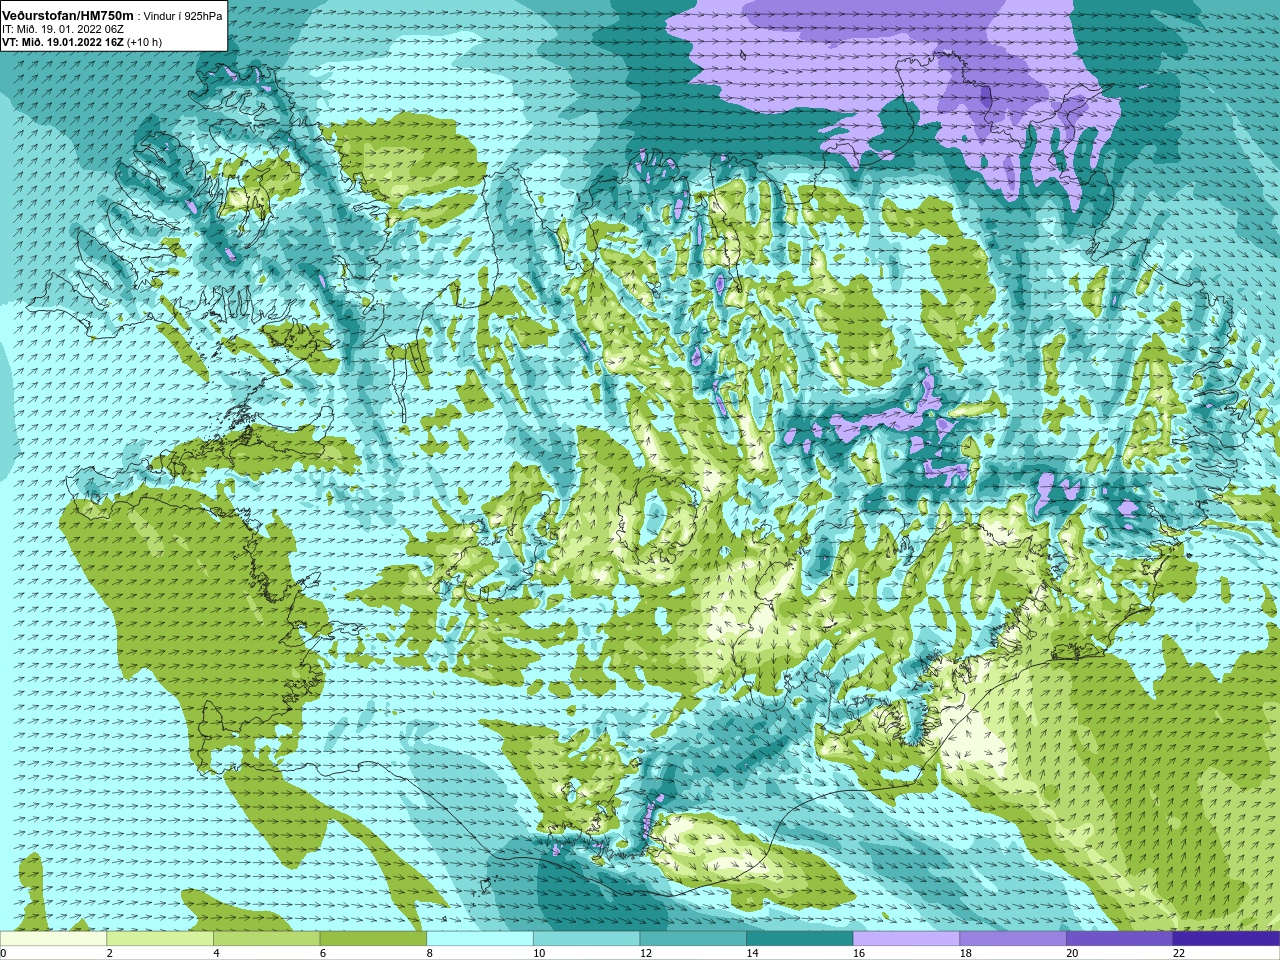Click the 2–4 pale green legend swatch
This screenshot has width=1280, height=960.
click(160, 939)
